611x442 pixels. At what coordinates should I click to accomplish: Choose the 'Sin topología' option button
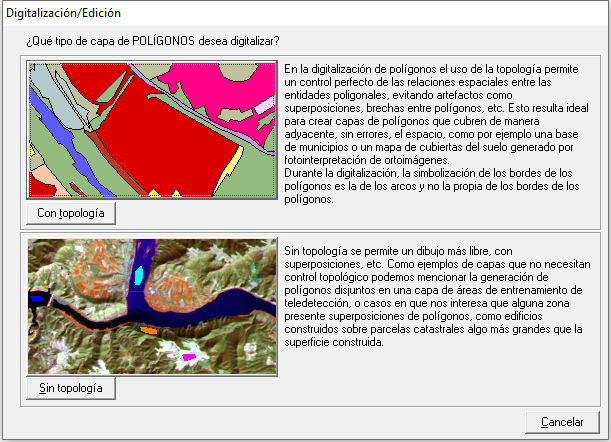coord(71,387)
